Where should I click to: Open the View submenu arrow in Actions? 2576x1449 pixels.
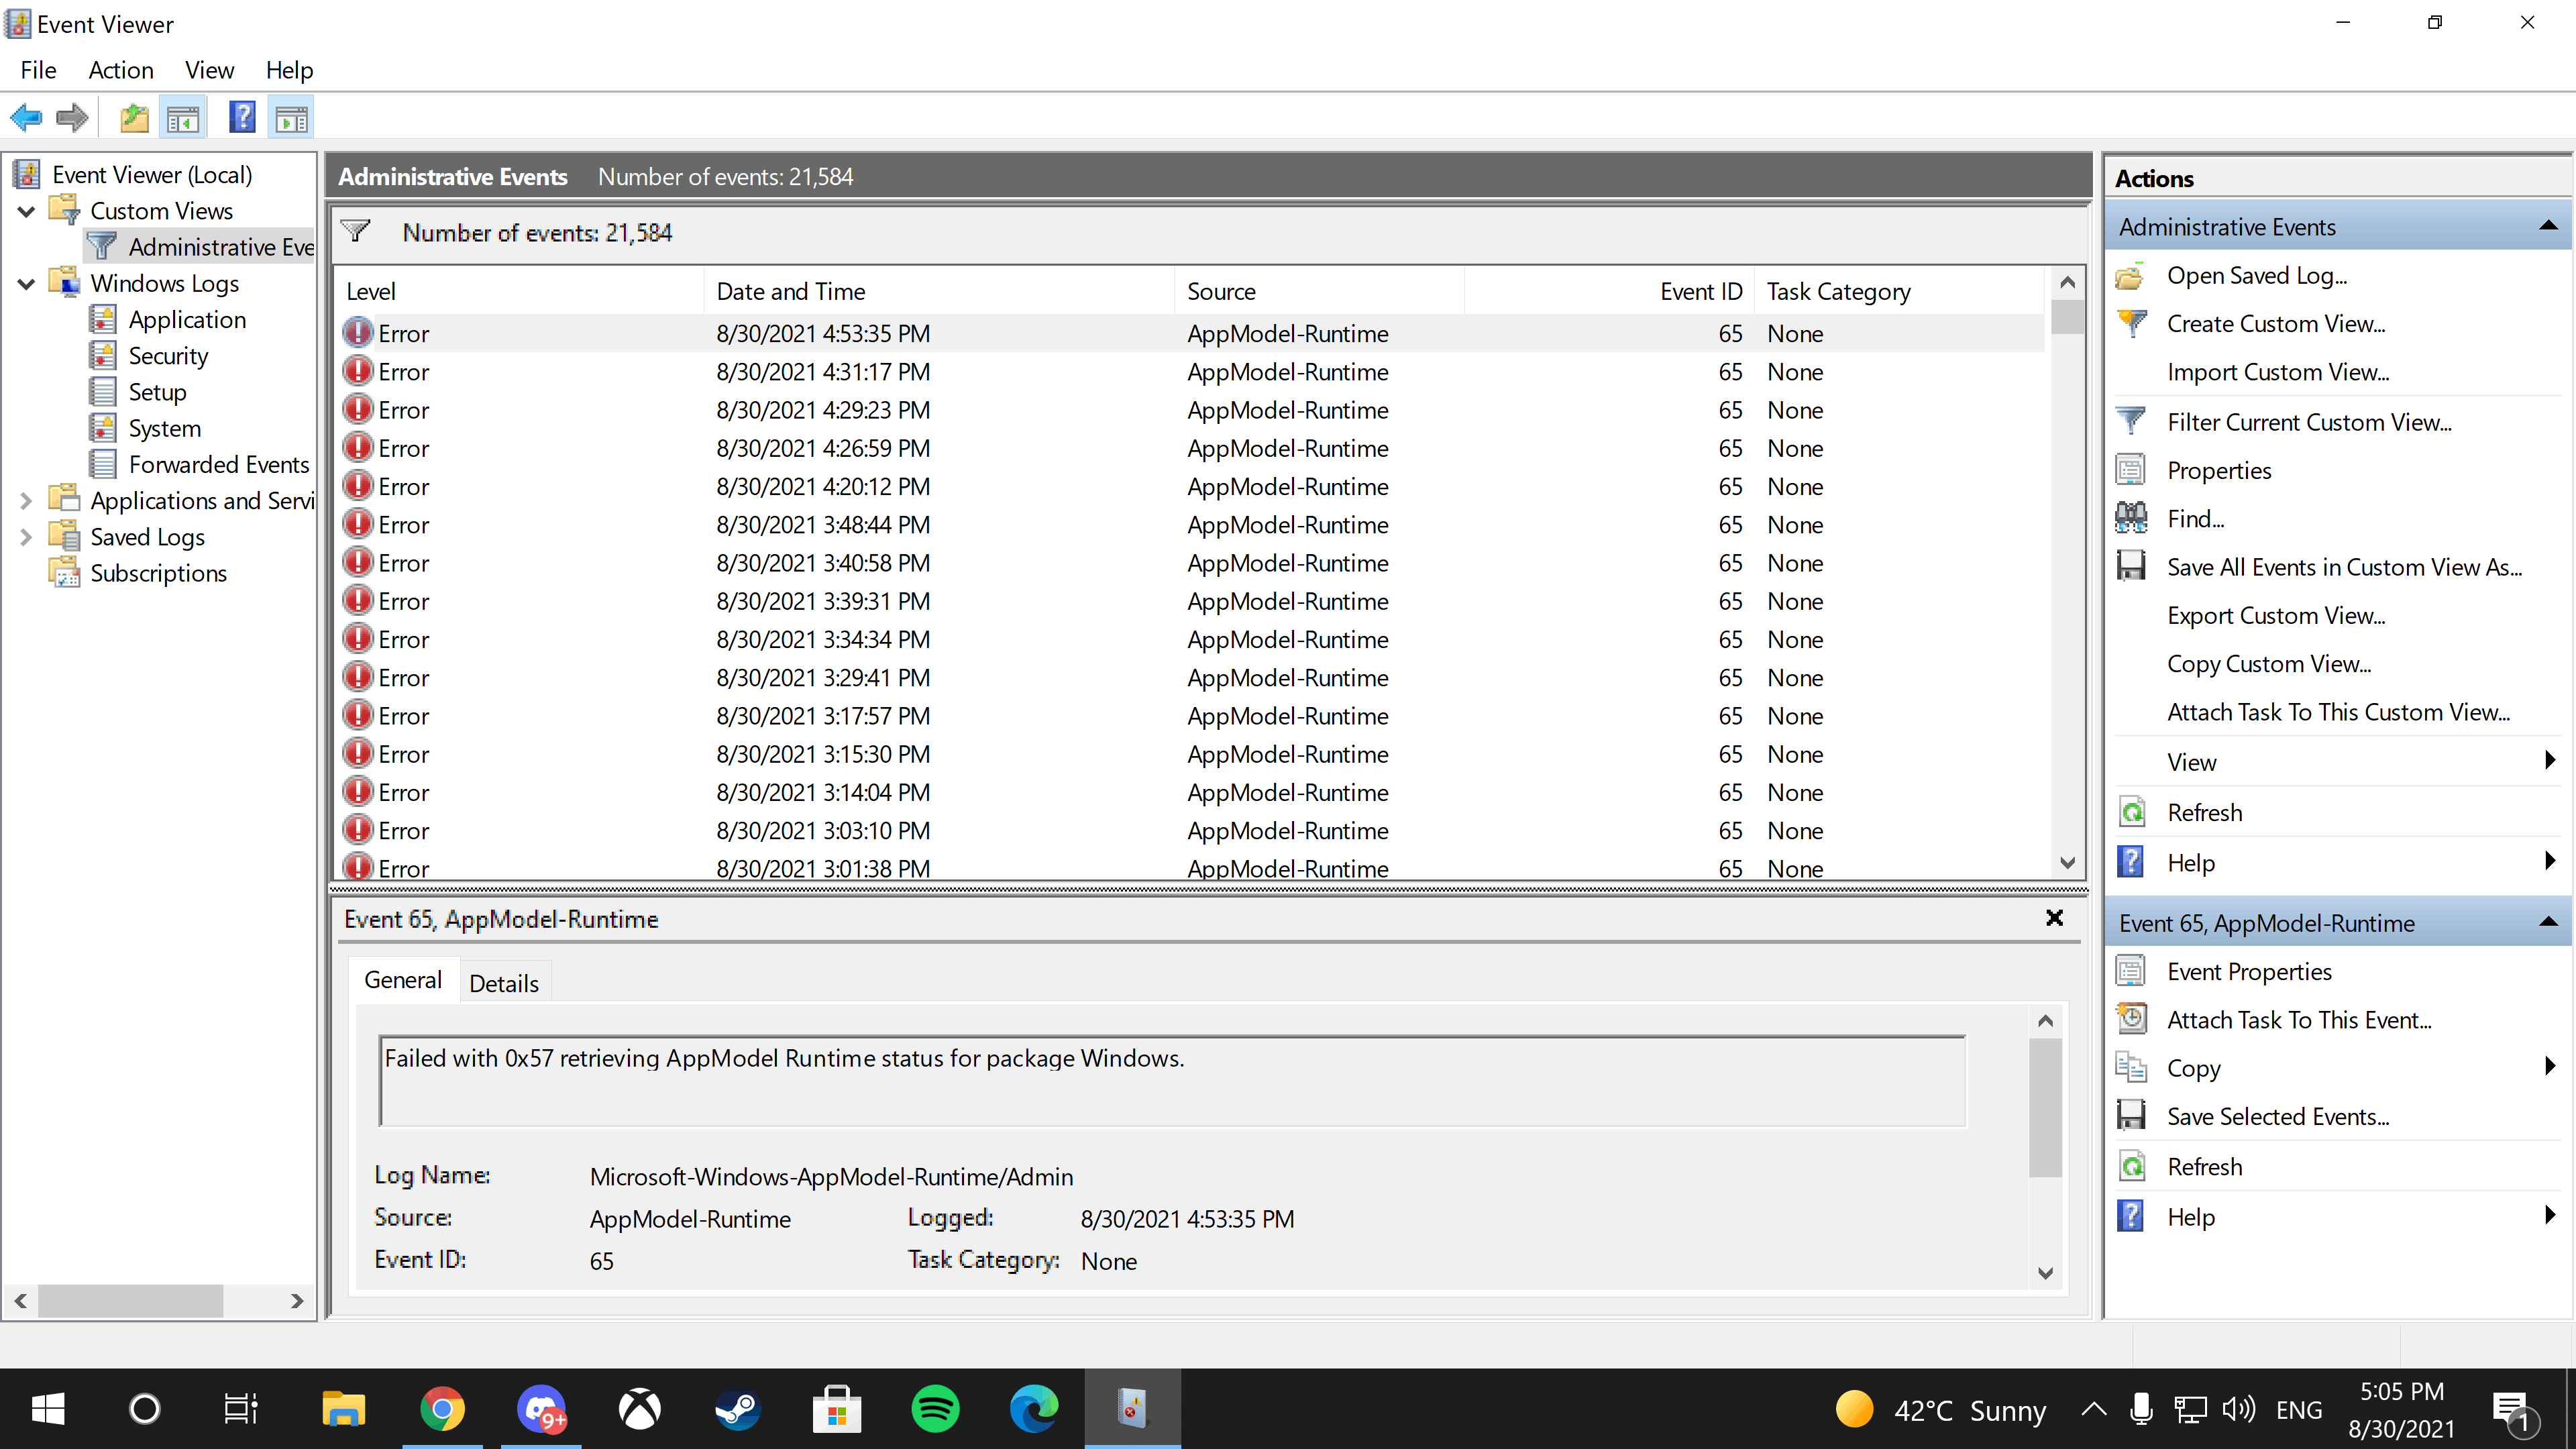(2549, 761)
